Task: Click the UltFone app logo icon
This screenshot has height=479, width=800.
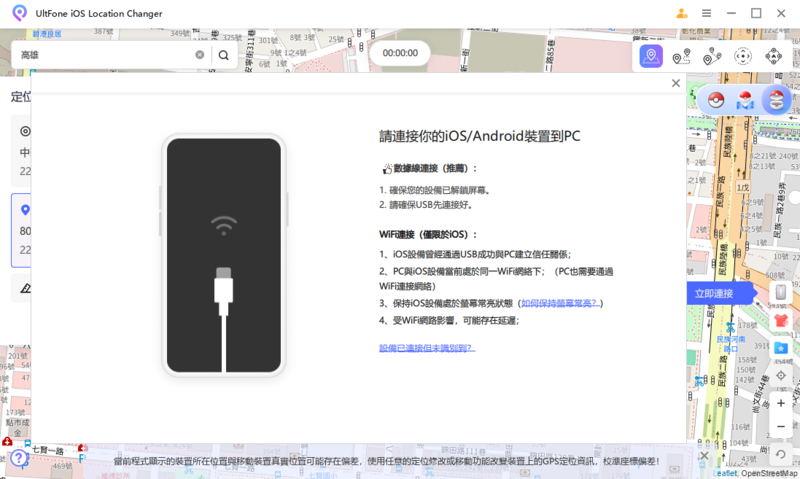Action: [x=19, y=13]
